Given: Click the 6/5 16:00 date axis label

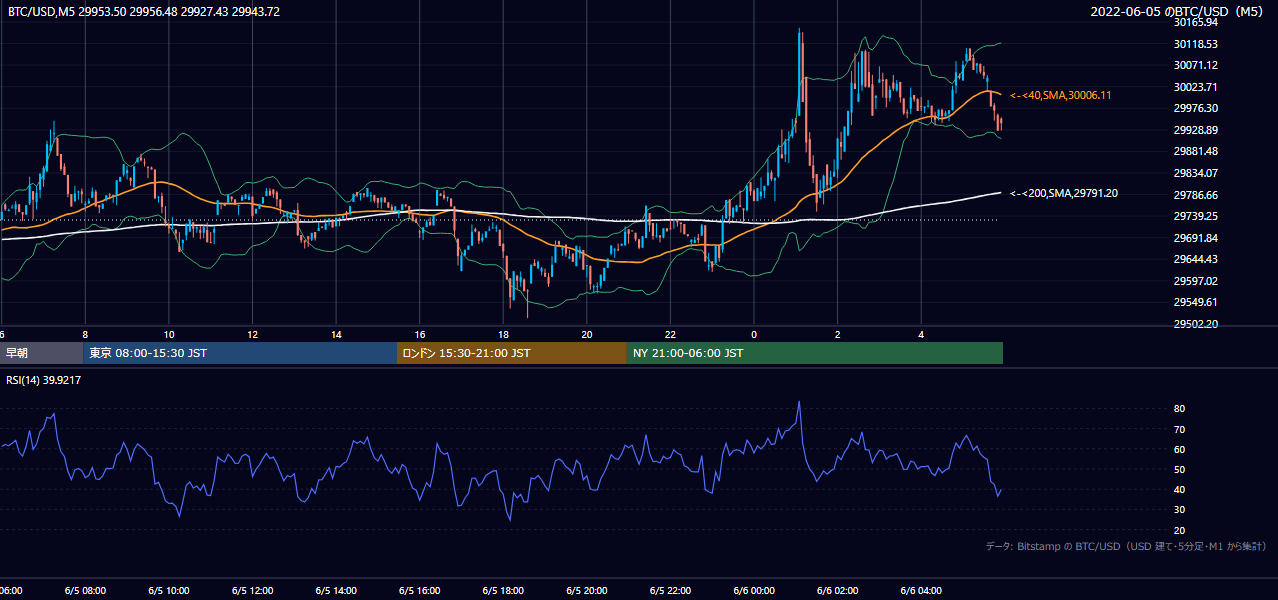Looking at the screenshot, I should 420,591.
